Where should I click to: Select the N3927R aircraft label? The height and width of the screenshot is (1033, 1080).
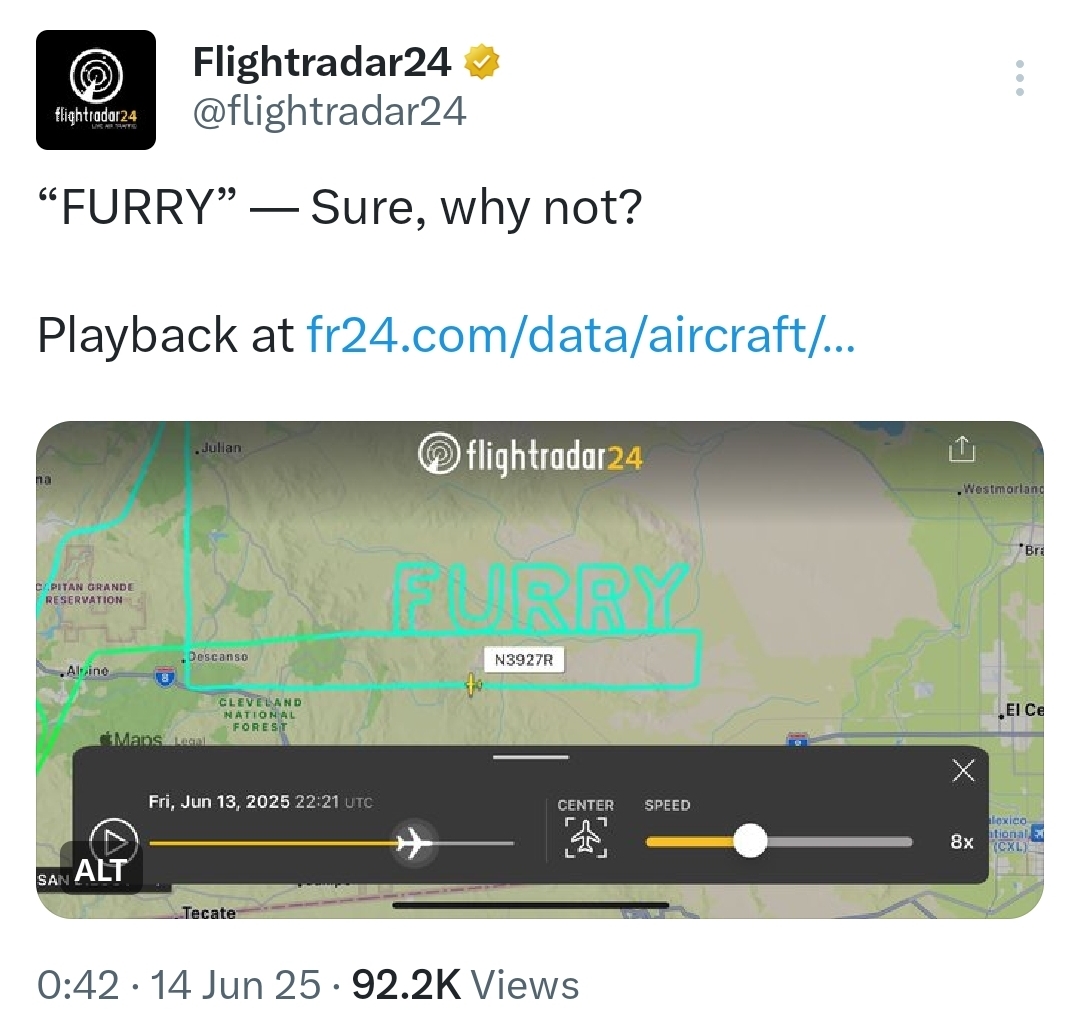[523, 660]
